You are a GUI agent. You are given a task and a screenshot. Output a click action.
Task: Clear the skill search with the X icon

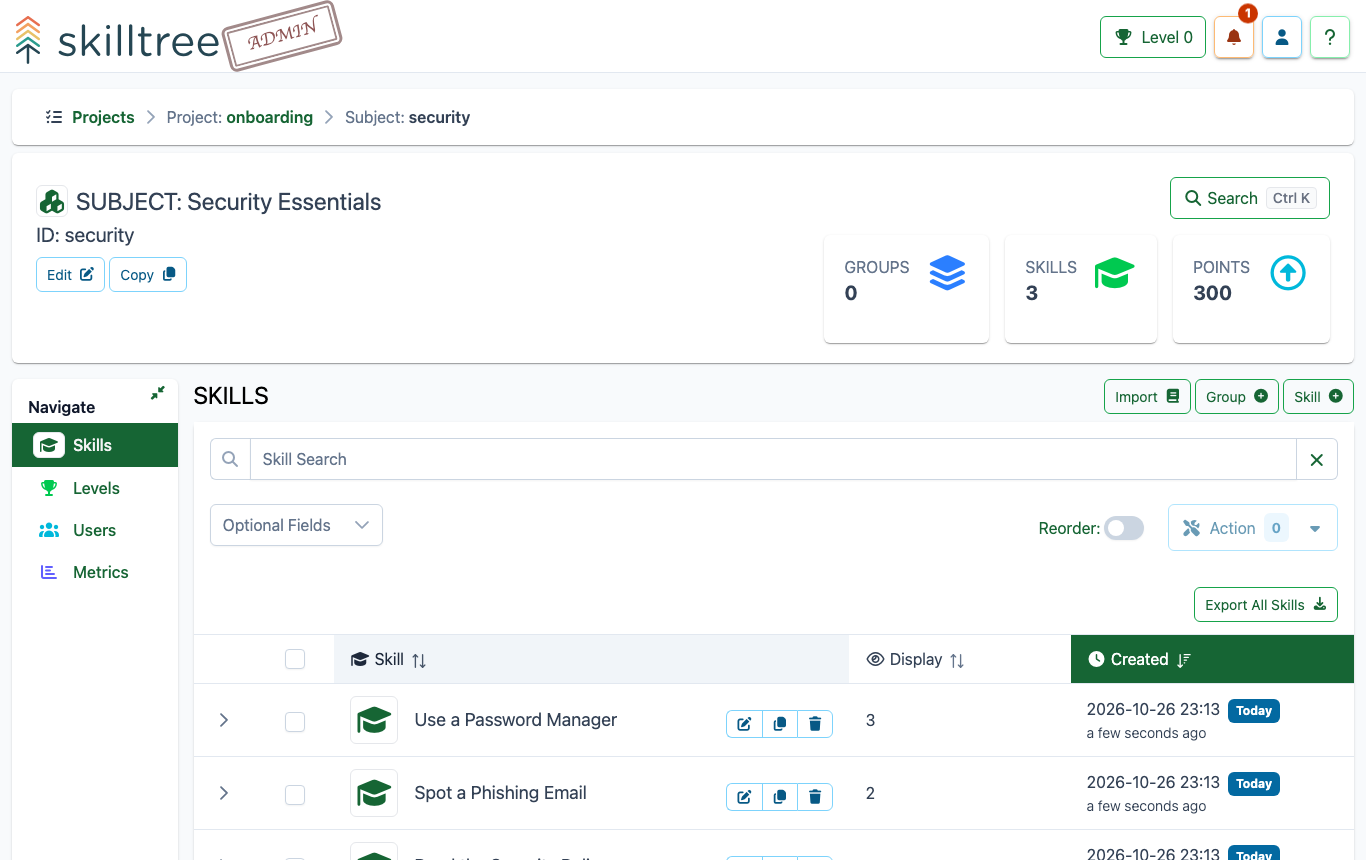click(x=1317, y=460)
